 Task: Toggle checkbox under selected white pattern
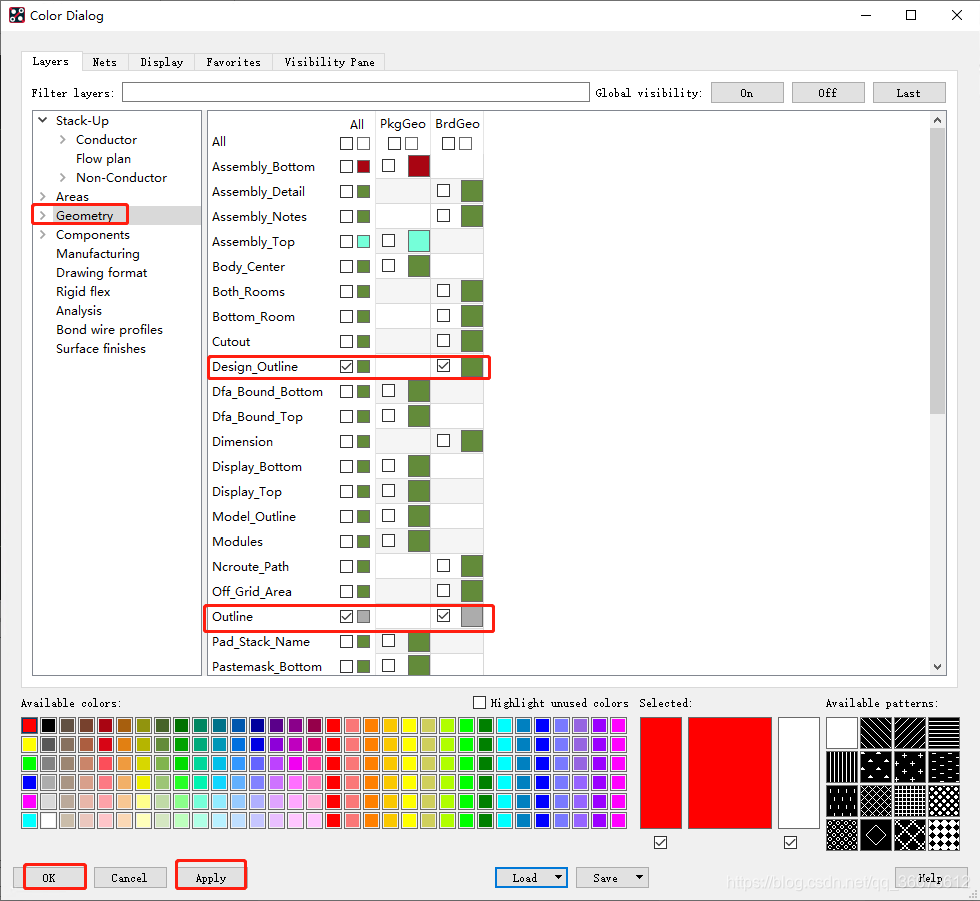791,843
